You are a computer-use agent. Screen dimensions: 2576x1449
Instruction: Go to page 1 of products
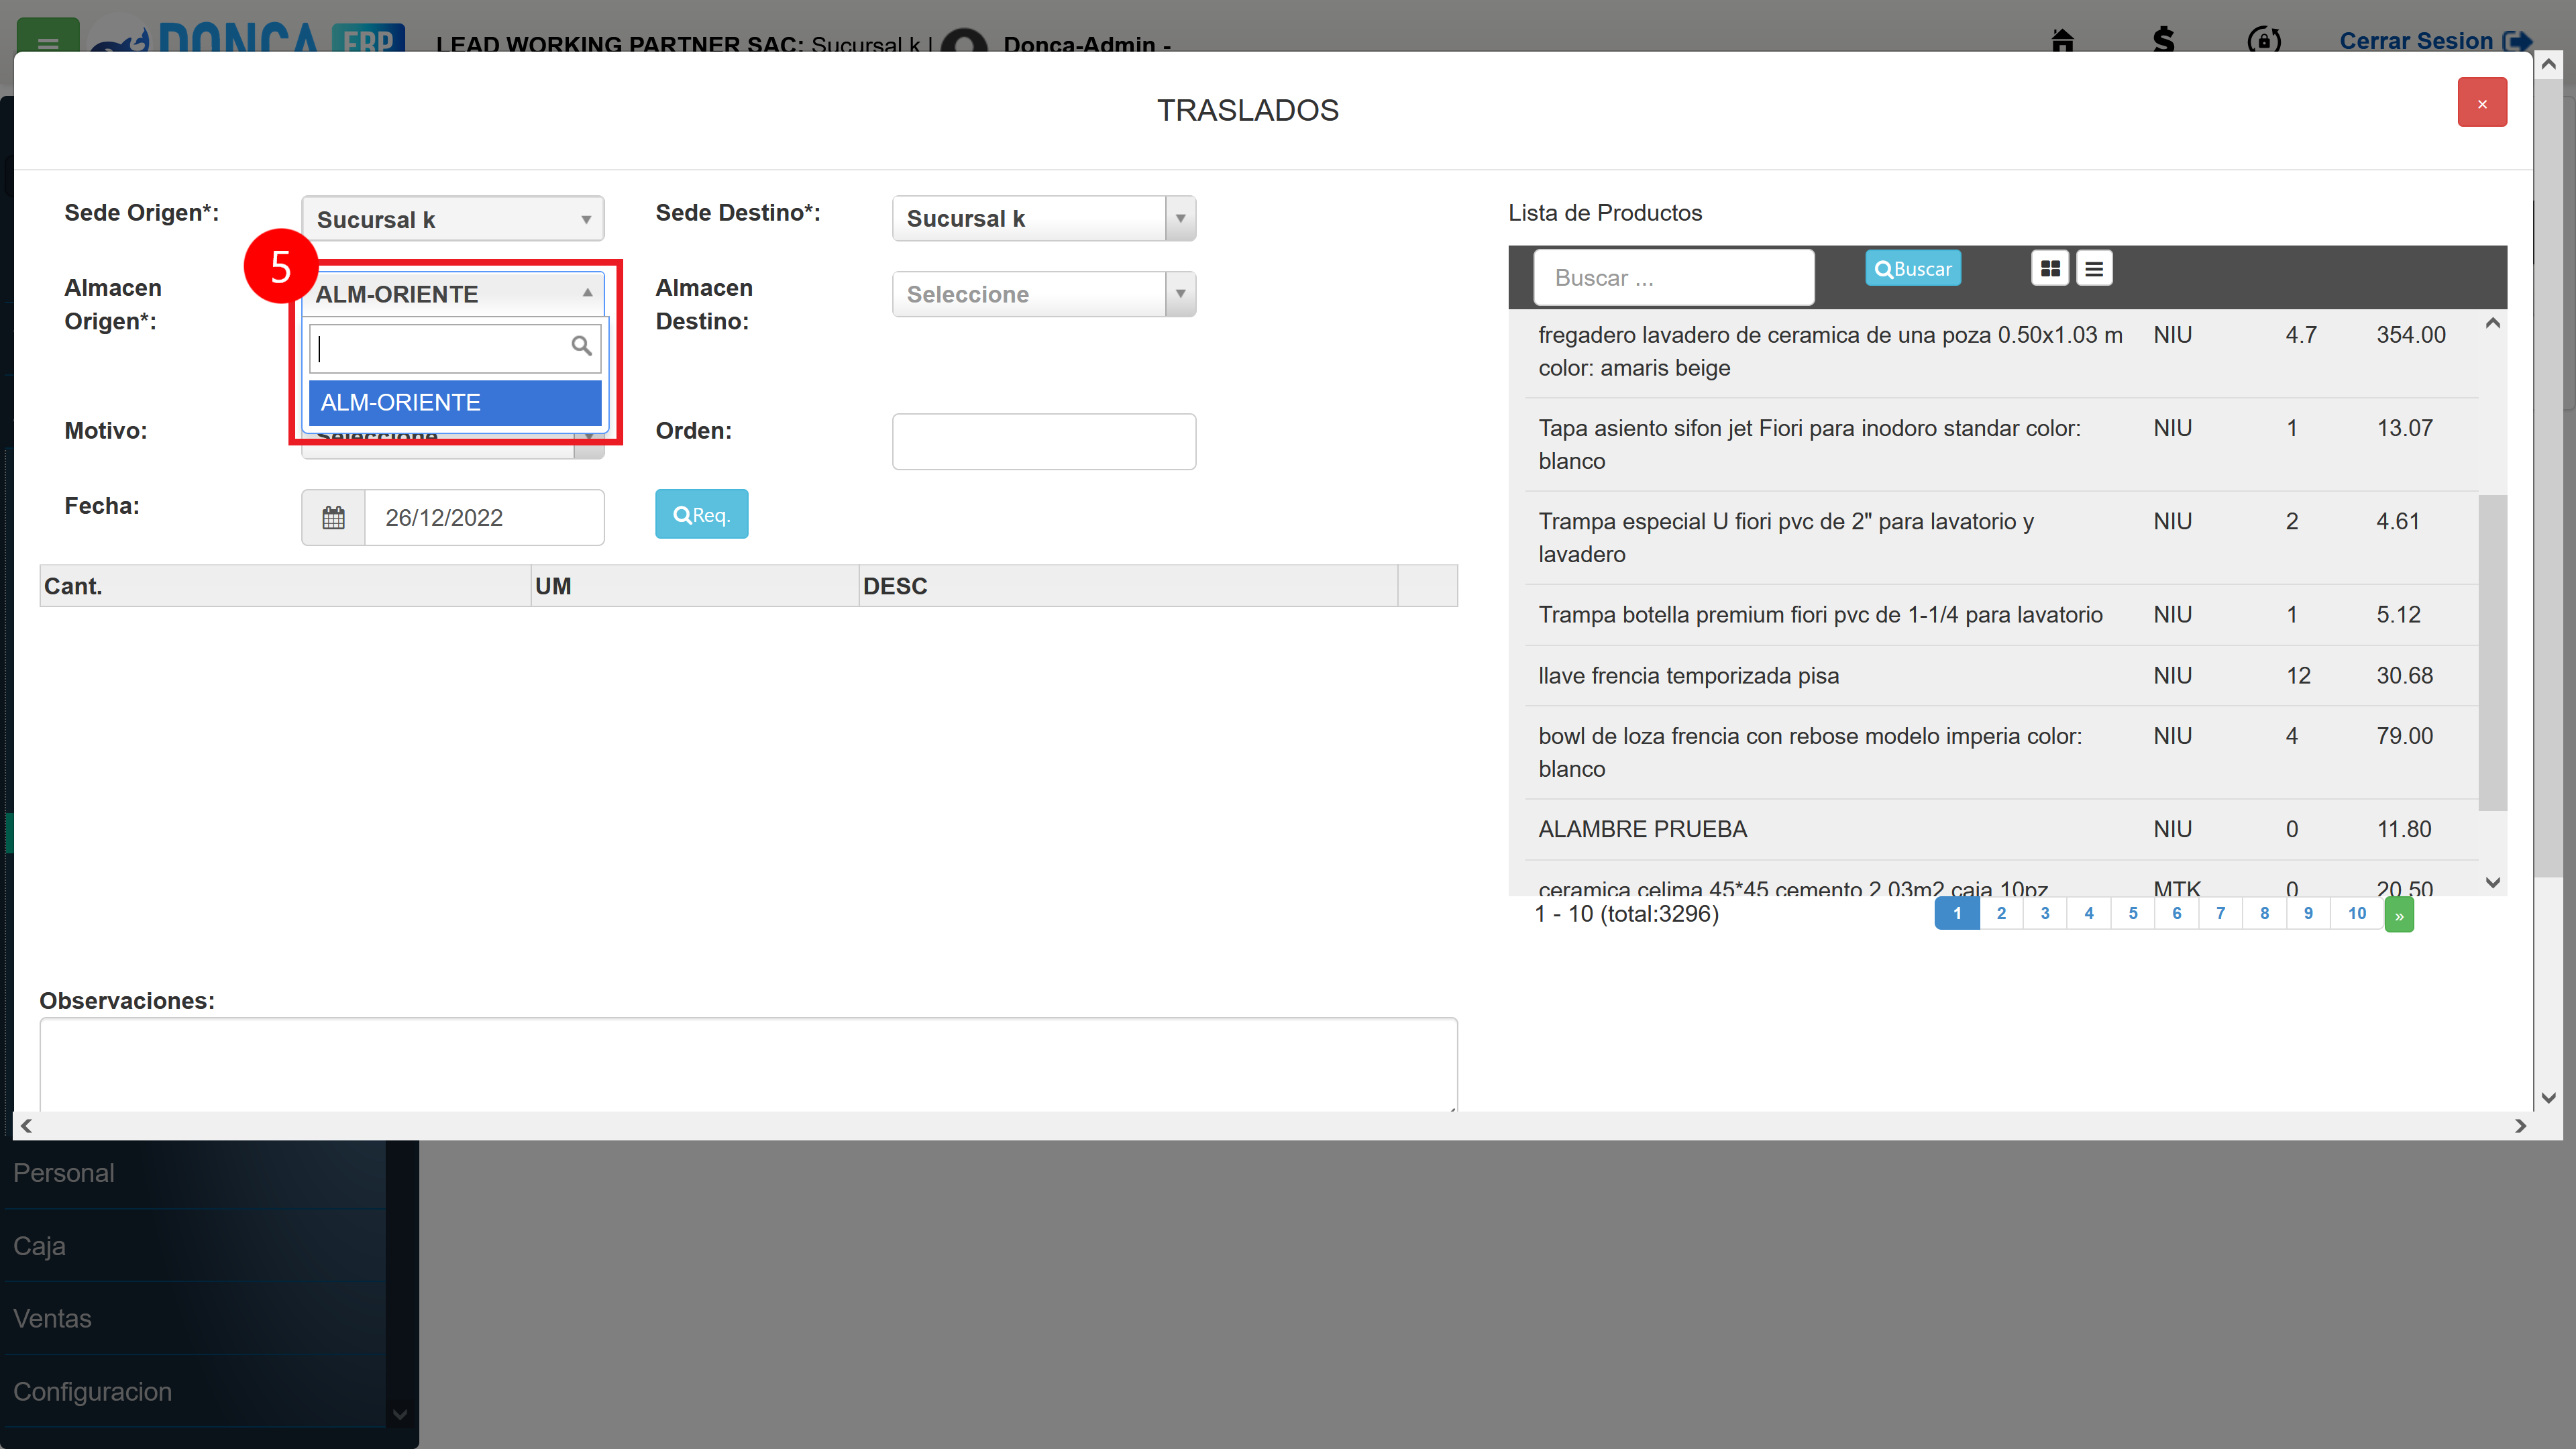(1957, 913)
